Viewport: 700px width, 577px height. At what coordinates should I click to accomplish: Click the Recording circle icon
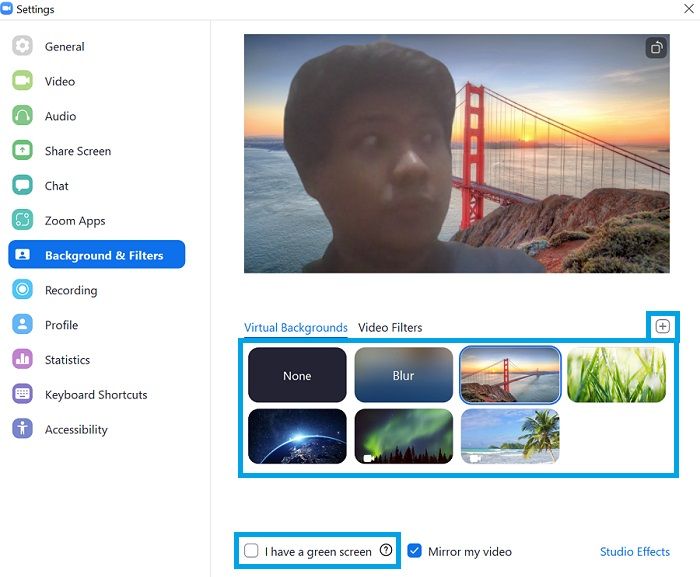pyautogui.click(x=22, y=289)
